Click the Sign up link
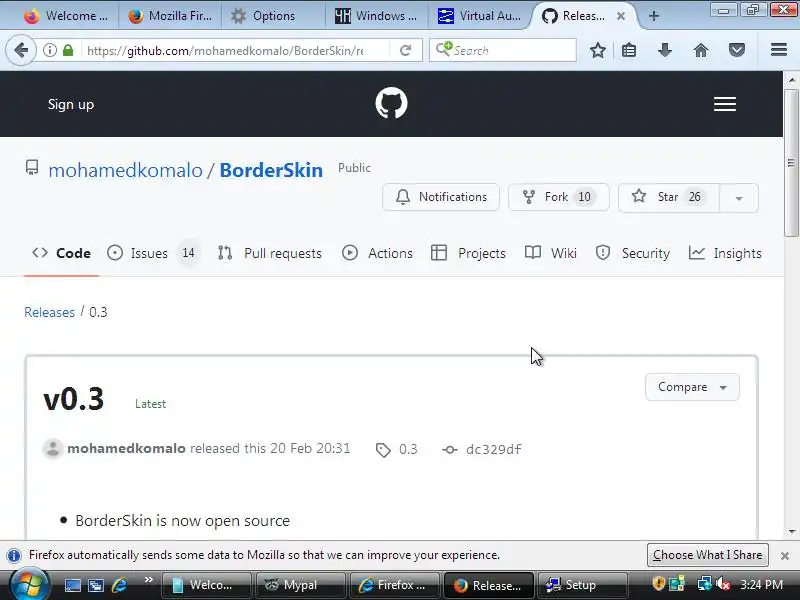The width and height of the screenshot is (800, 600). (71, 104)
